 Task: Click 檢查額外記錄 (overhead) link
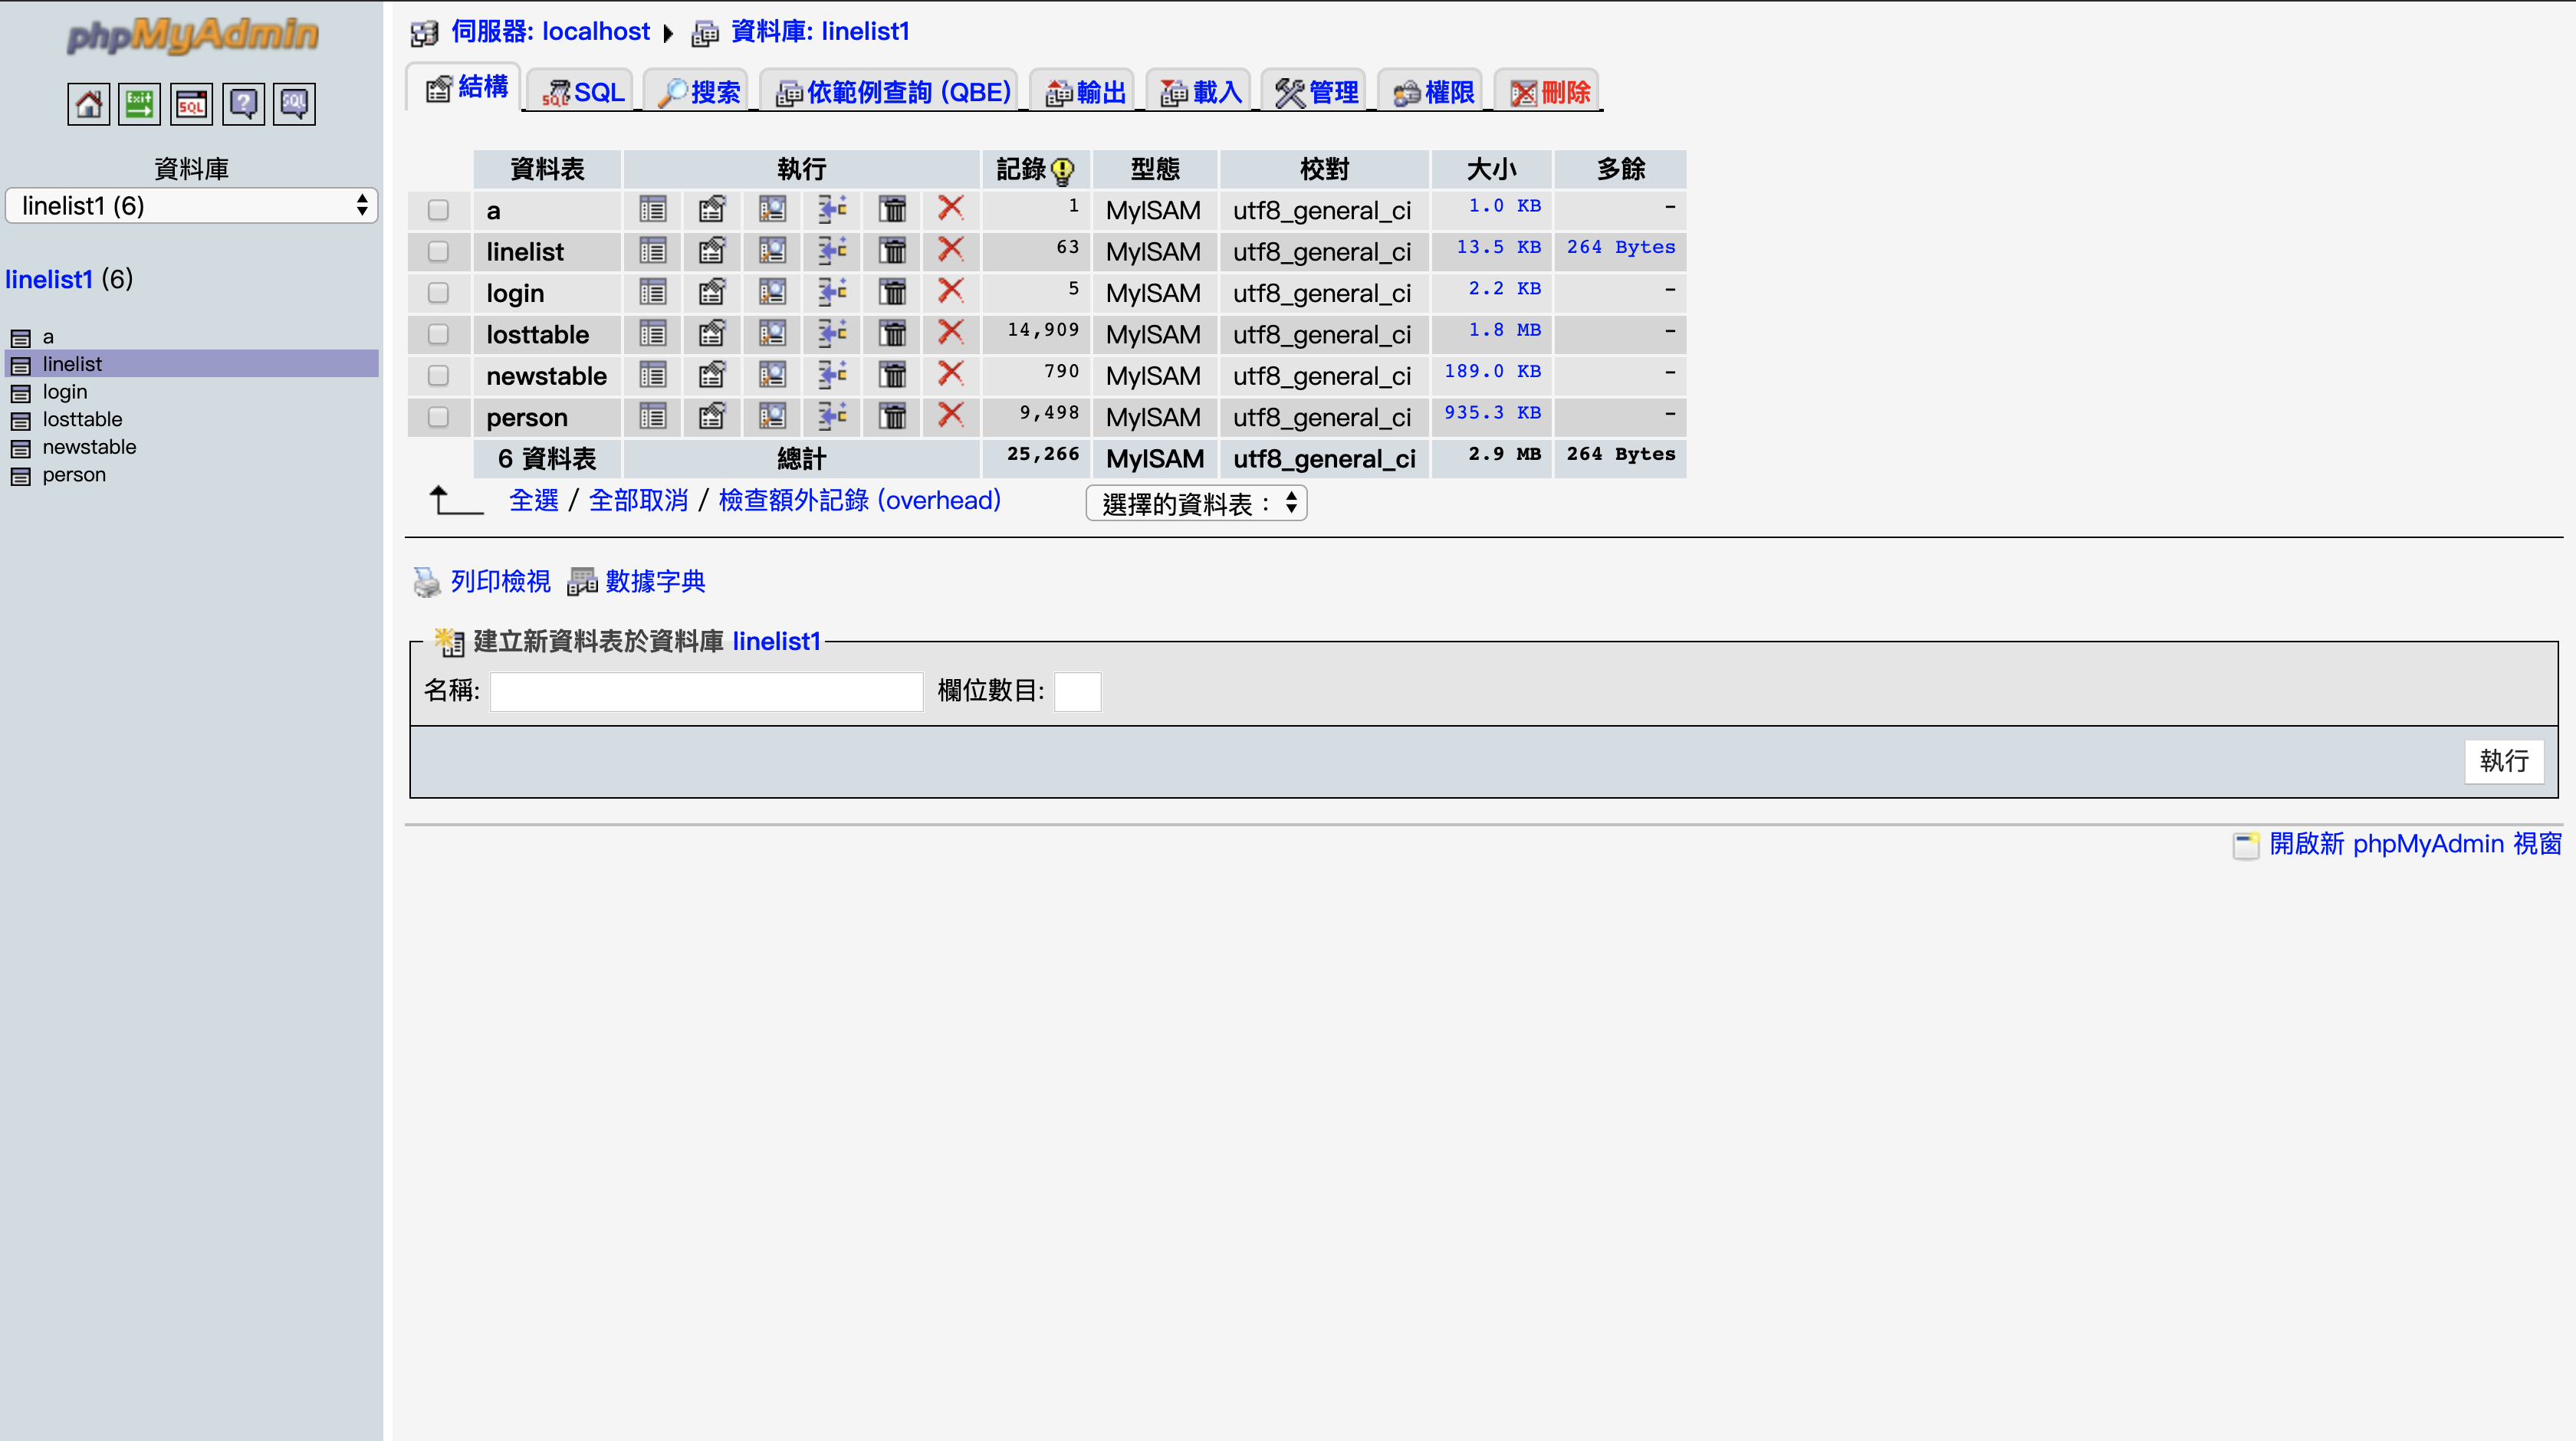(859, 500)
